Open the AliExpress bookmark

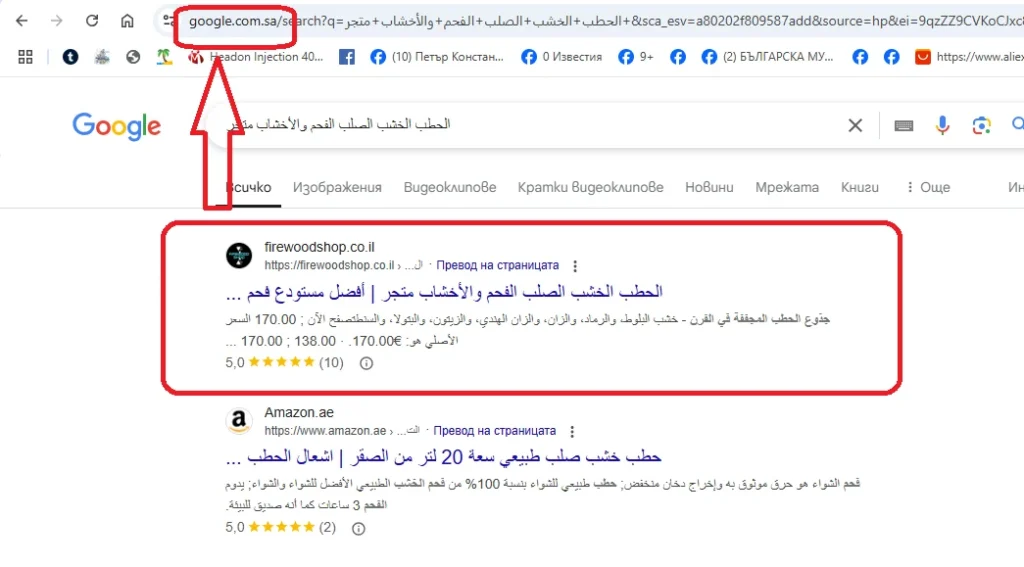[969, 57]
